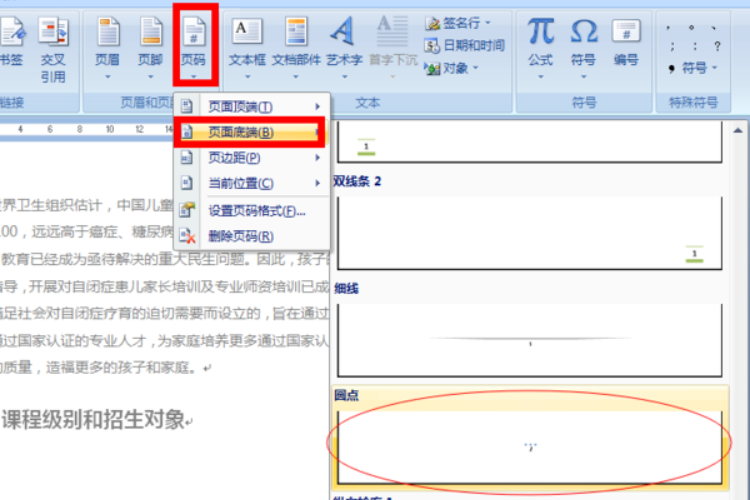The height and width of the screenshot is (500, 750).
Task: Expand the 页脚 footer dropdown arrow
Action: point(151,77)
